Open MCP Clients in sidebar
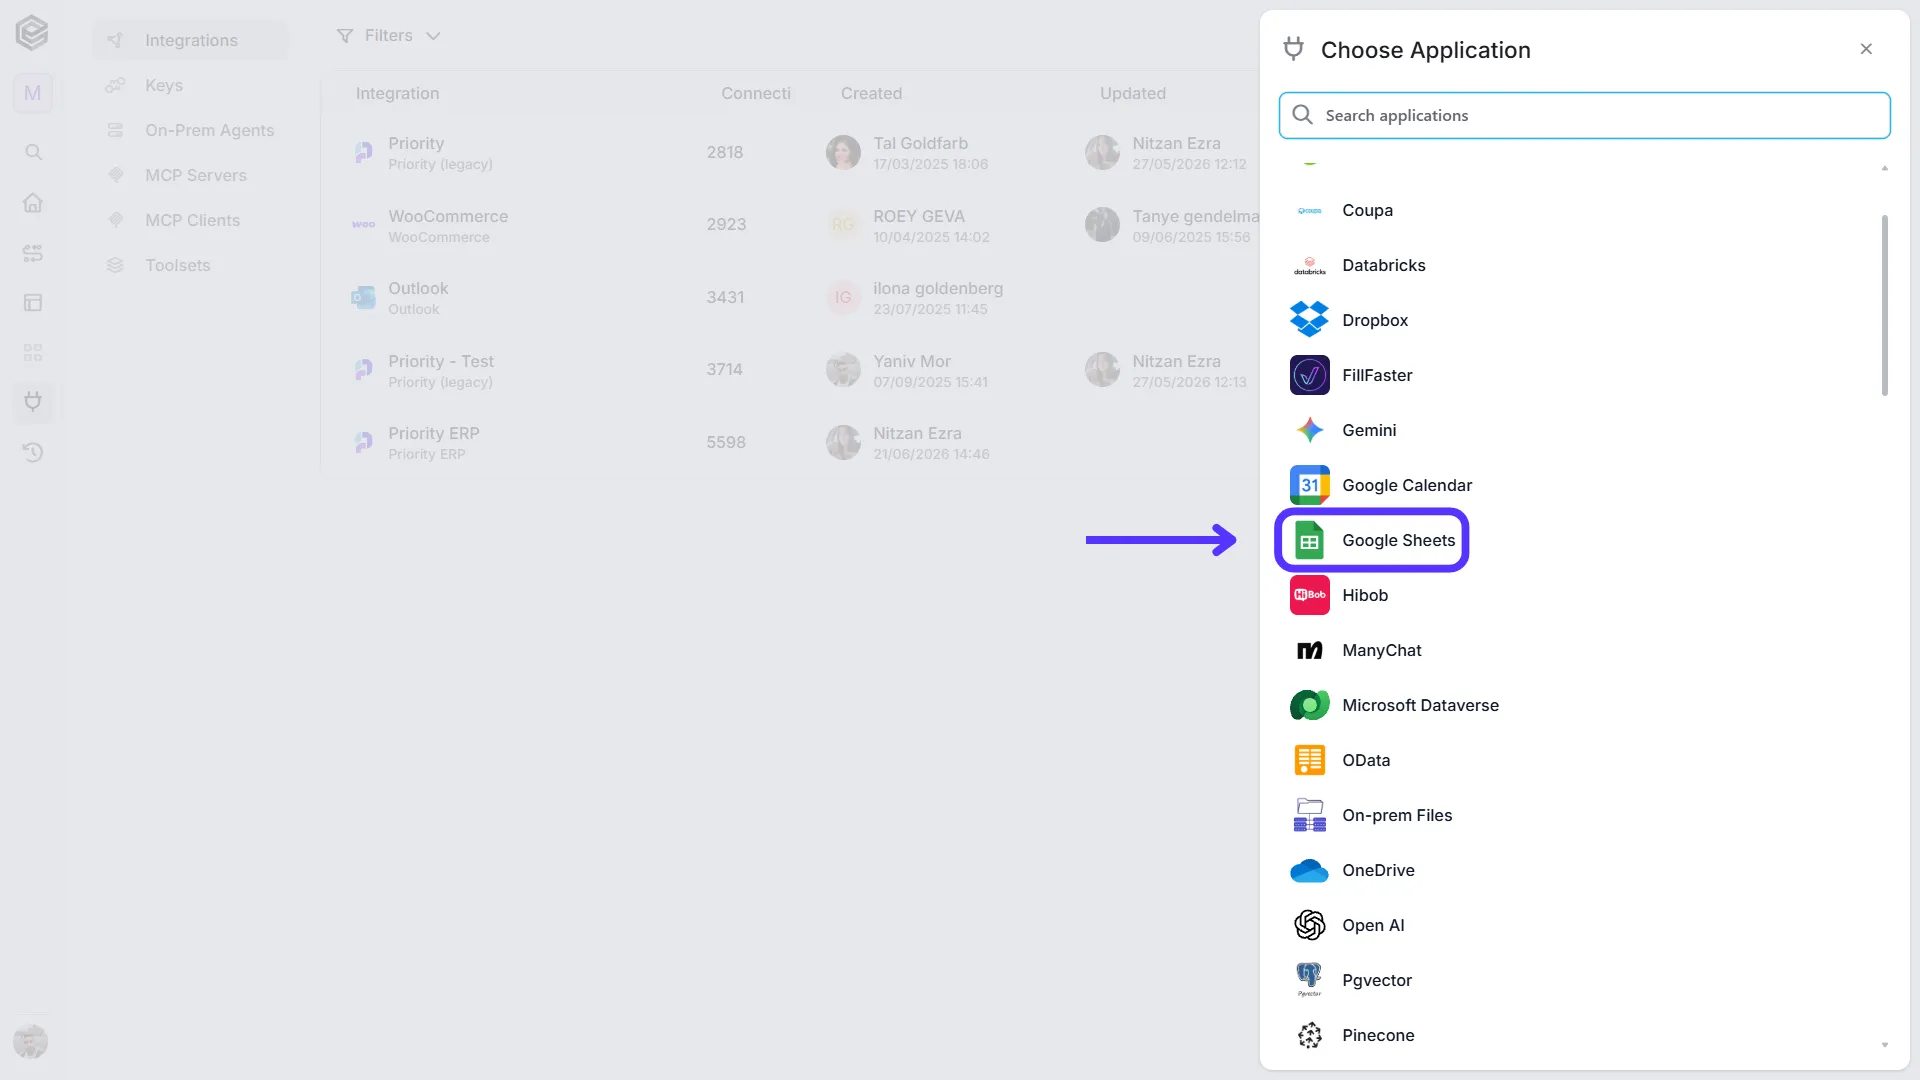 (x=191, y=220)
